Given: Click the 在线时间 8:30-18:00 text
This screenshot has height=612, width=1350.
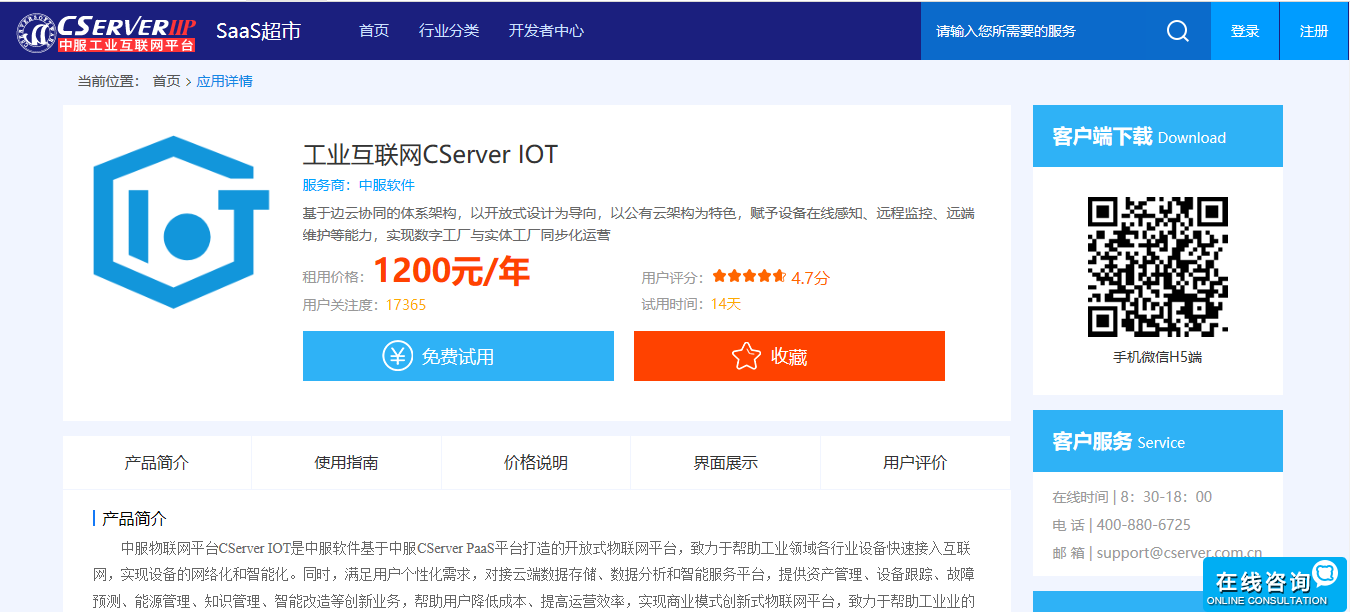Looking at the screenshot, I should pos(1132,497).
